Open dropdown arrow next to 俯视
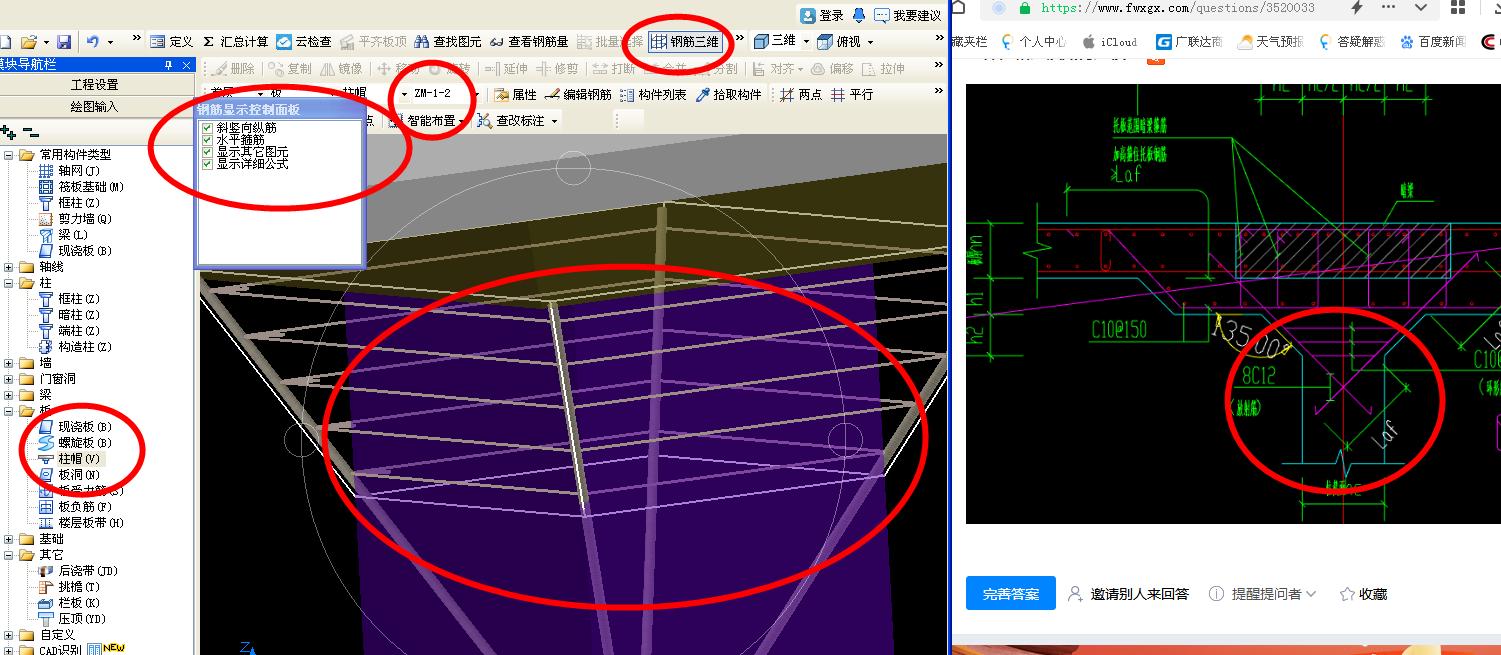This screenshot has width=1501, height=655. tap(870, 42)
